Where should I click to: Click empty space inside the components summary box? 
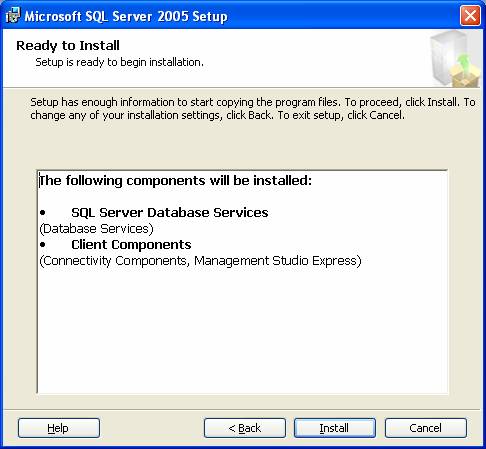click(x=242, y=330)
